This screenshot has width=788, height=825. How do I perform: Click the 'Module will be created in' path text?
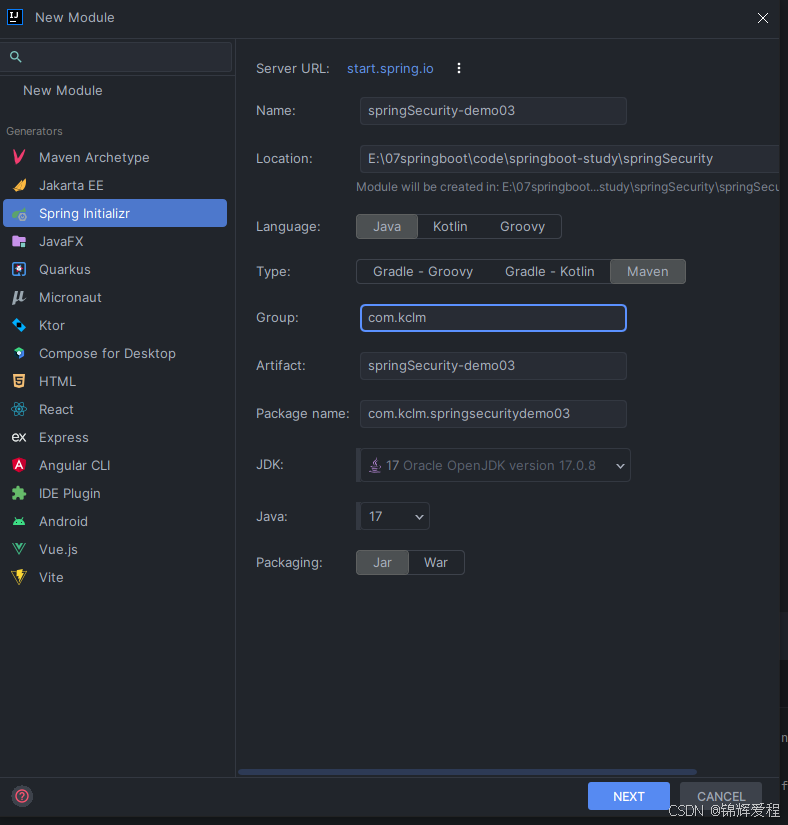[567, 187]
